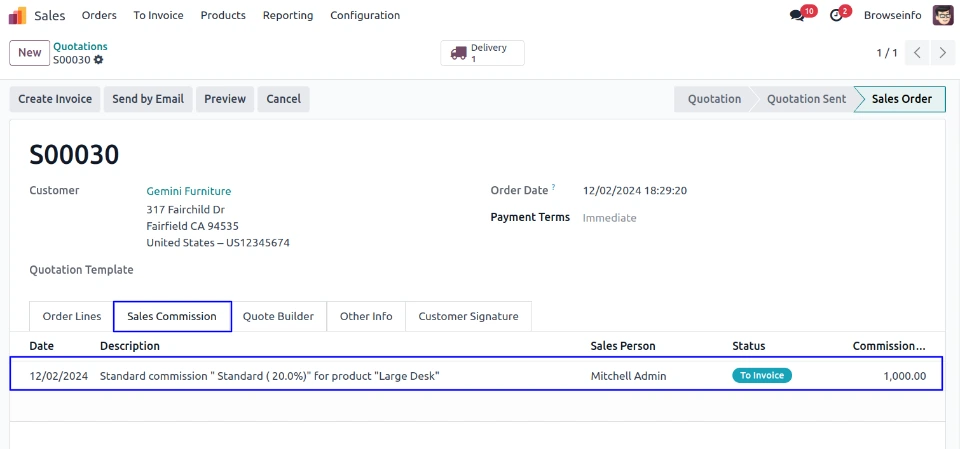Select the Quotation Sent status stage

[806, 99]
